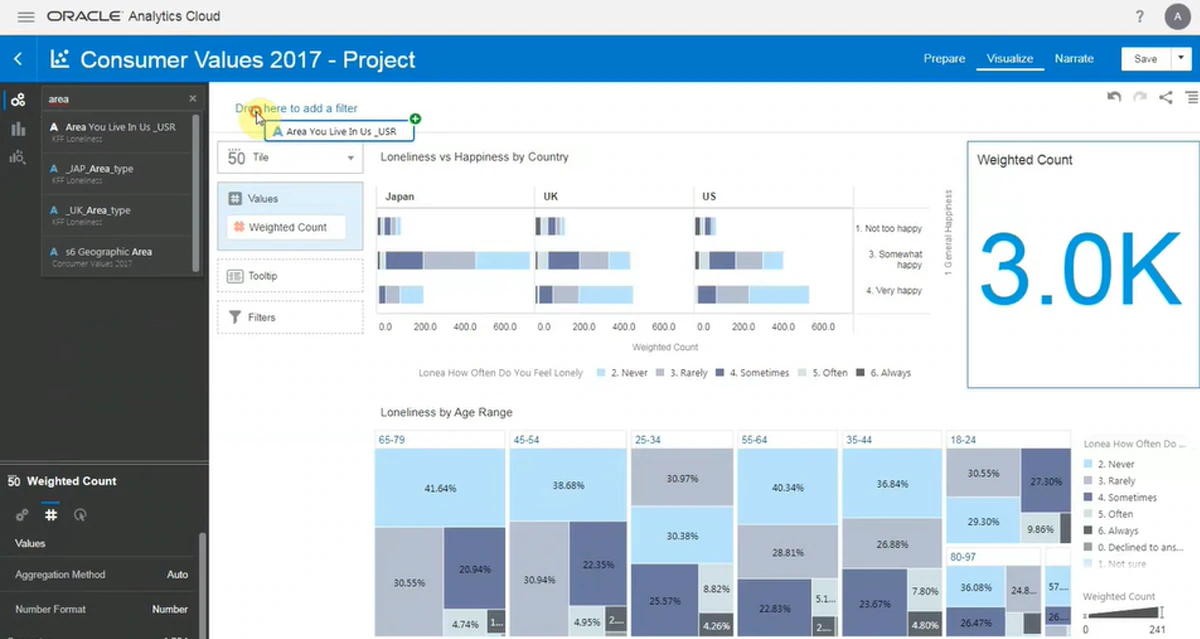Screen dimensions: 1200x639
Task: Open the canvas menu icon
Action: click(x=1191, y=97)
